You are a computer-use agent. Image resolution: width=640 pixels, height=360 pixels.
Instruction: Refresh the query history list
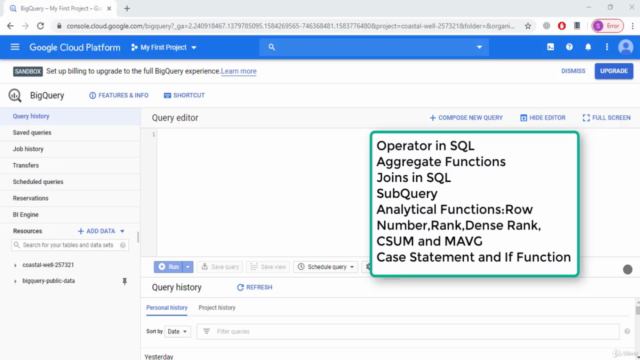click(255, 287)
